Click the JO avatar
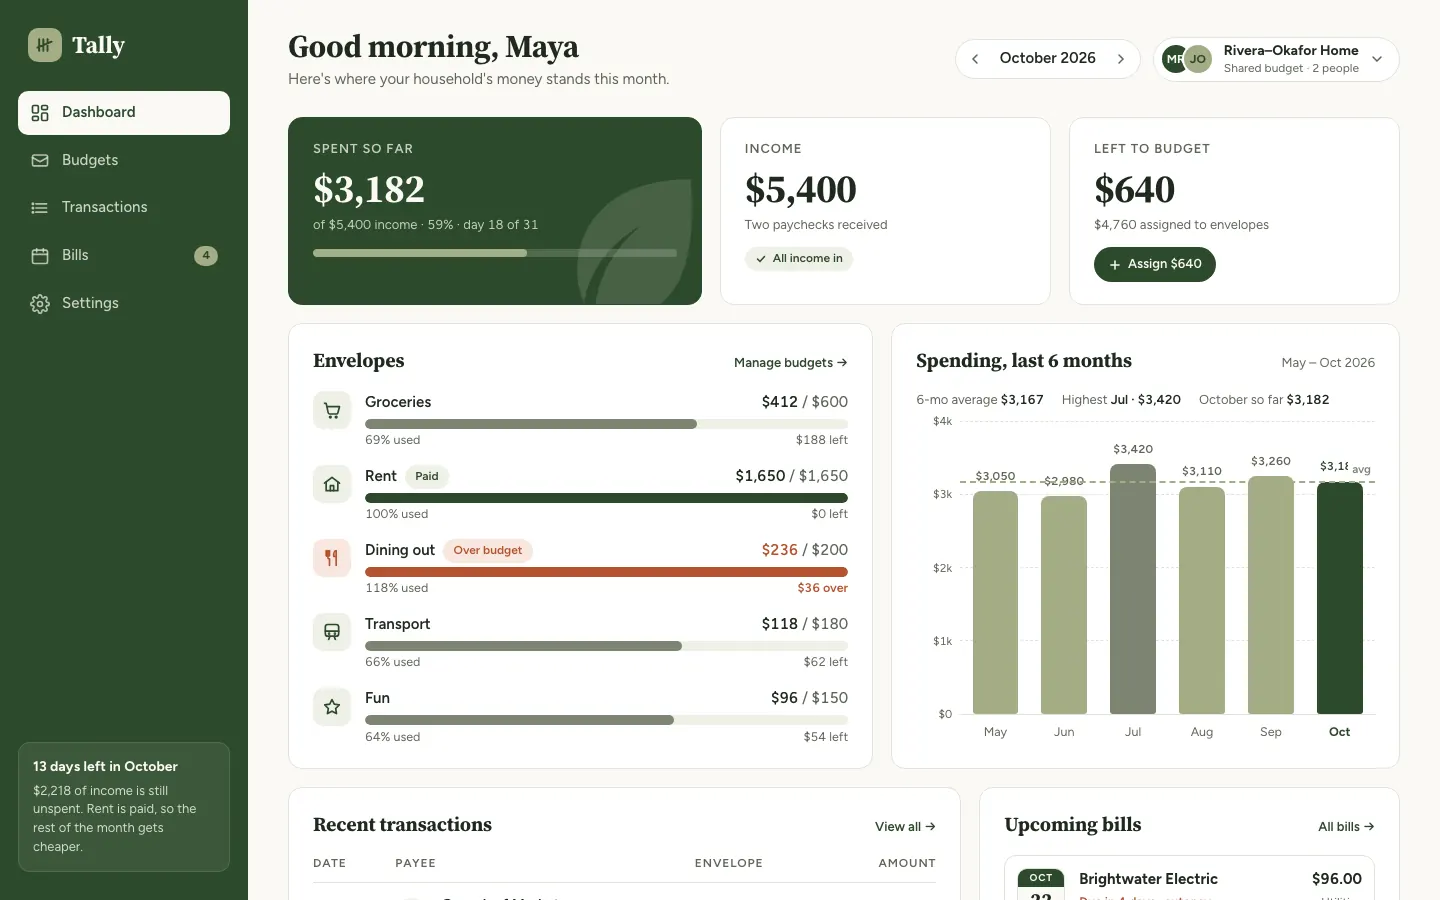Screen dimensions: 1440x900 click(x=1198, y=59)
